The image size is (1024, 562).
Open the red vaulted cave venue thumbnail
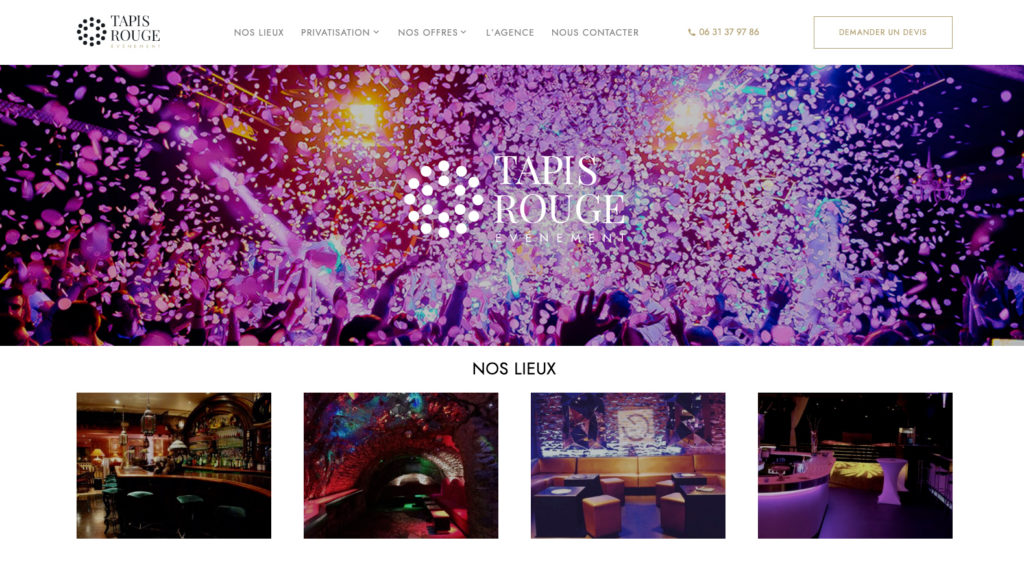(x=401, y=465)
